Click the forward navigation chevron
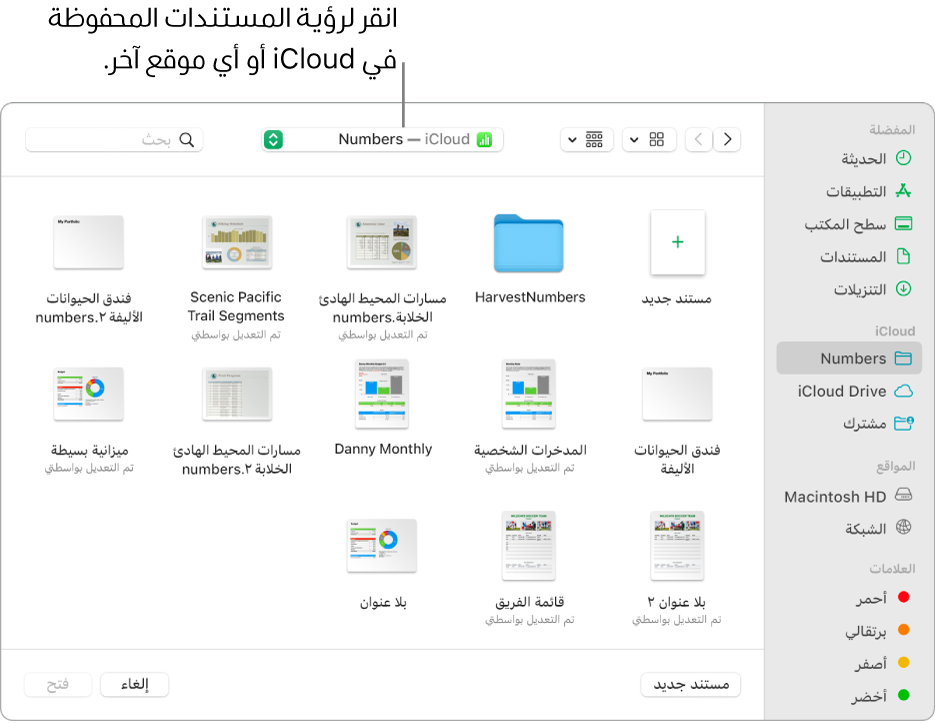 click(727, 140)
